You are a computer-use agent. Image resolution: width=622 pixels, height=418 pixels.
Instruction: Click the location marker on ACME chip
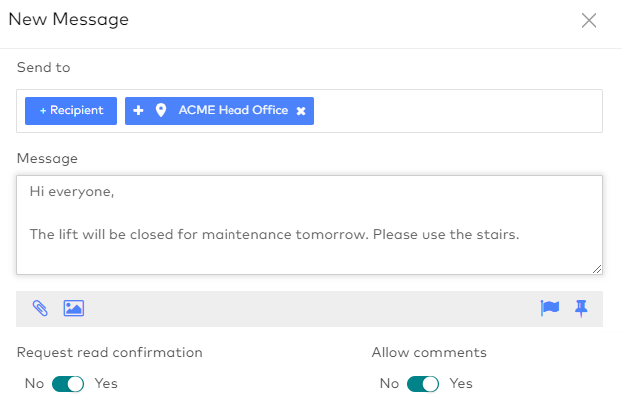click(x=160, y=111)
